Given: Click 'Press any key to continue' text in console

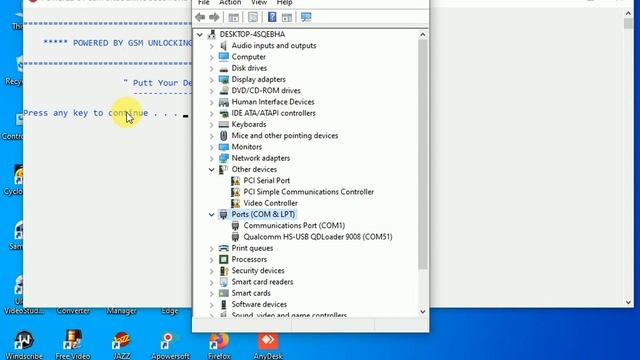Looking at the screenshot, I should coord(86,113).
